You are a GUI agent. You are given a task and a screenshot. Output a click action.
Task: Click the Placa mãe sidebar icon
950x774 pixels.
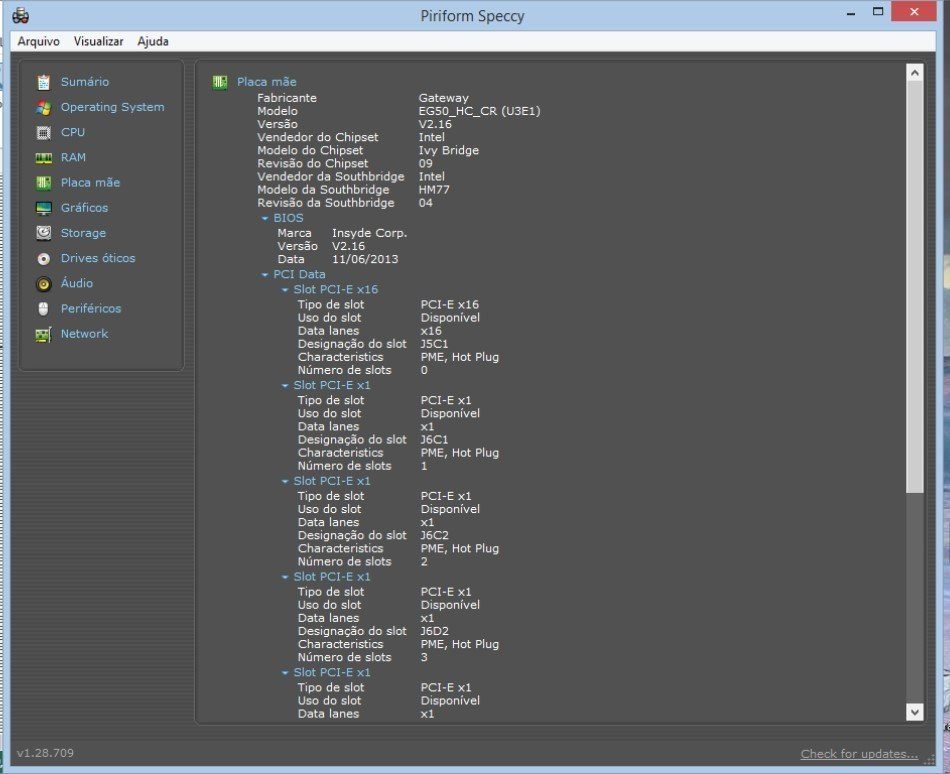[44, 183]
